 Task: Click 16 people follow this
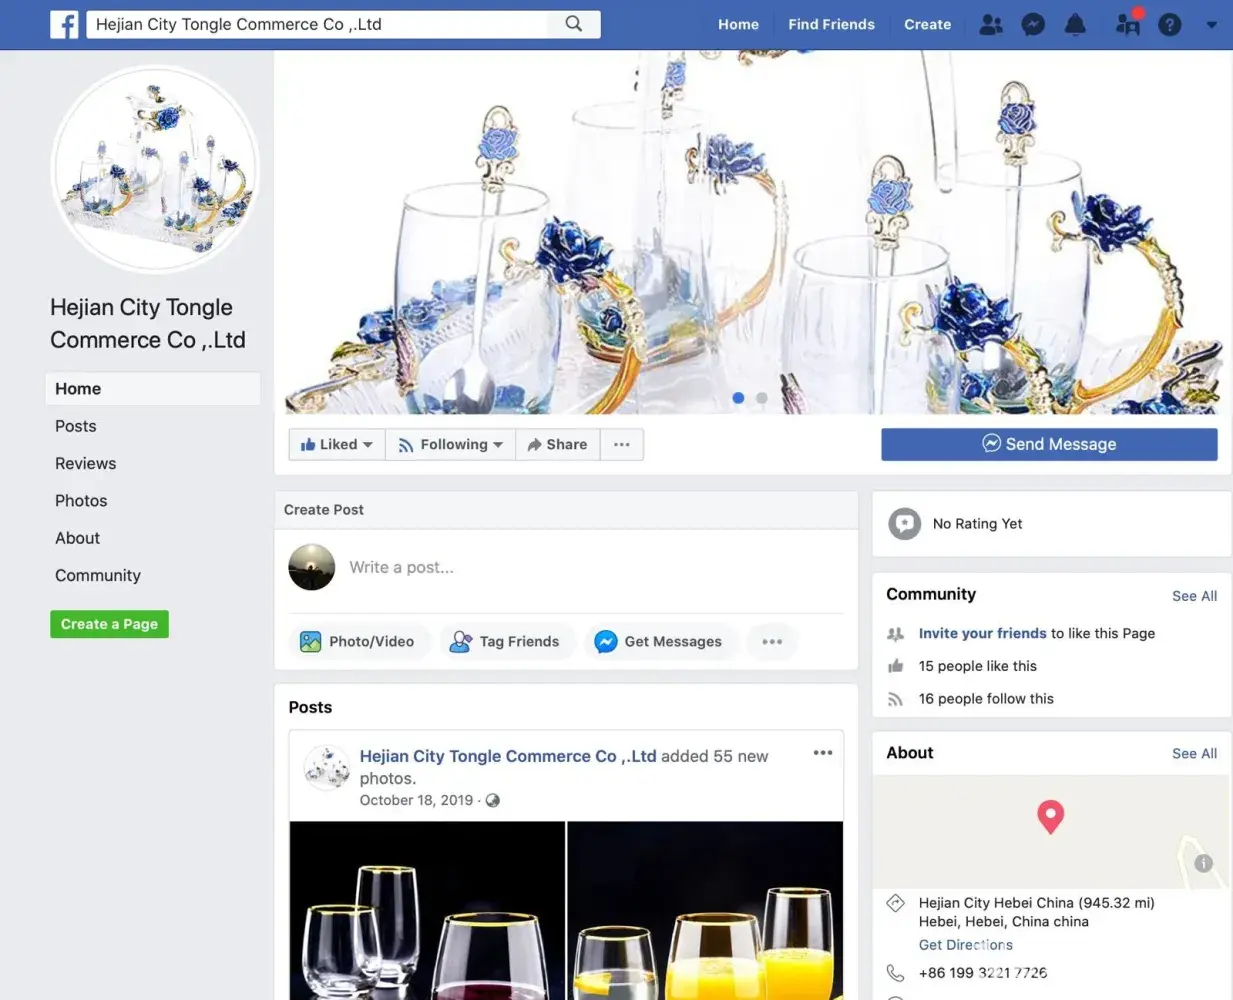pyautogui.click(x=986, y=699)
